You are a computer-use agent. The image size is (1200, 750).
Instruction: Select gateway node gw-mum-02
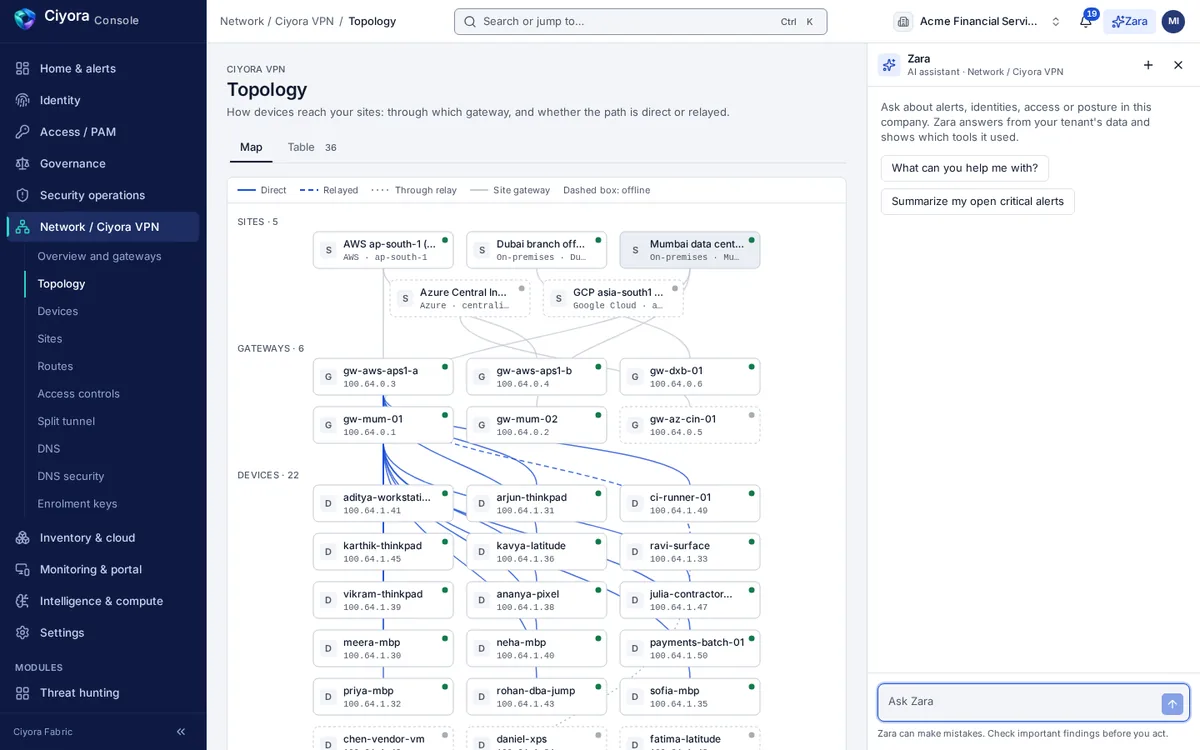536,425
